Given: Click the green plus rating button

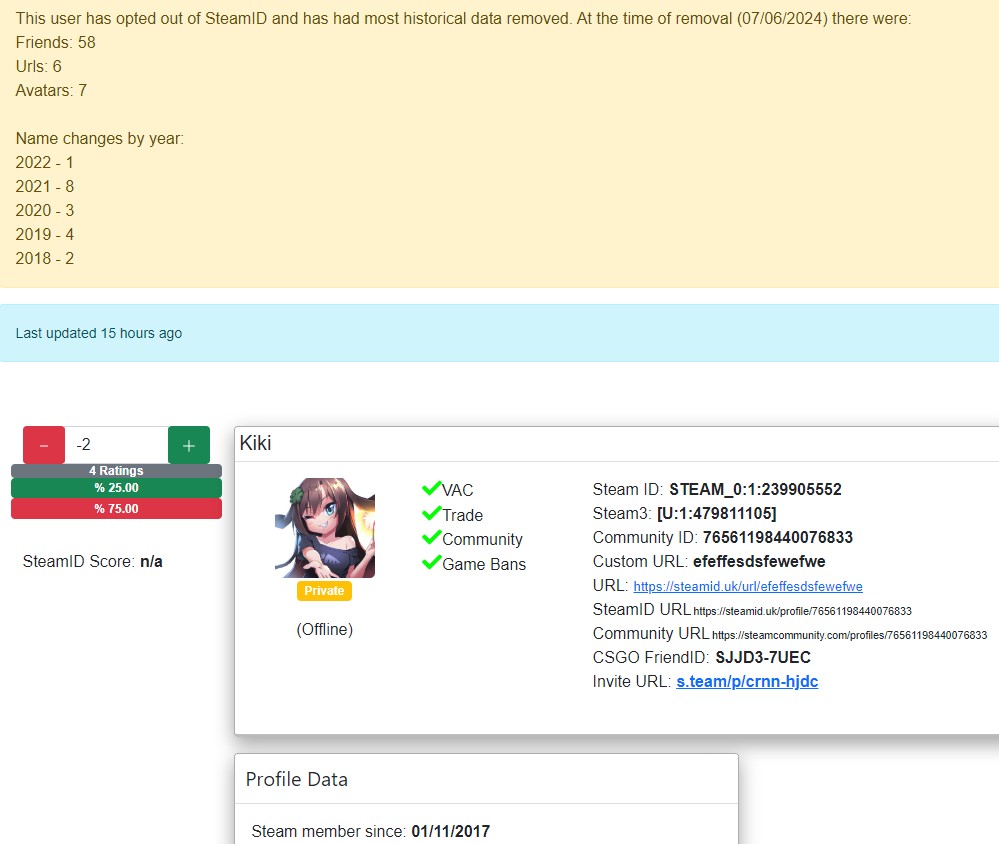Looking at the screenshot, I should click(x=189, y=445).
